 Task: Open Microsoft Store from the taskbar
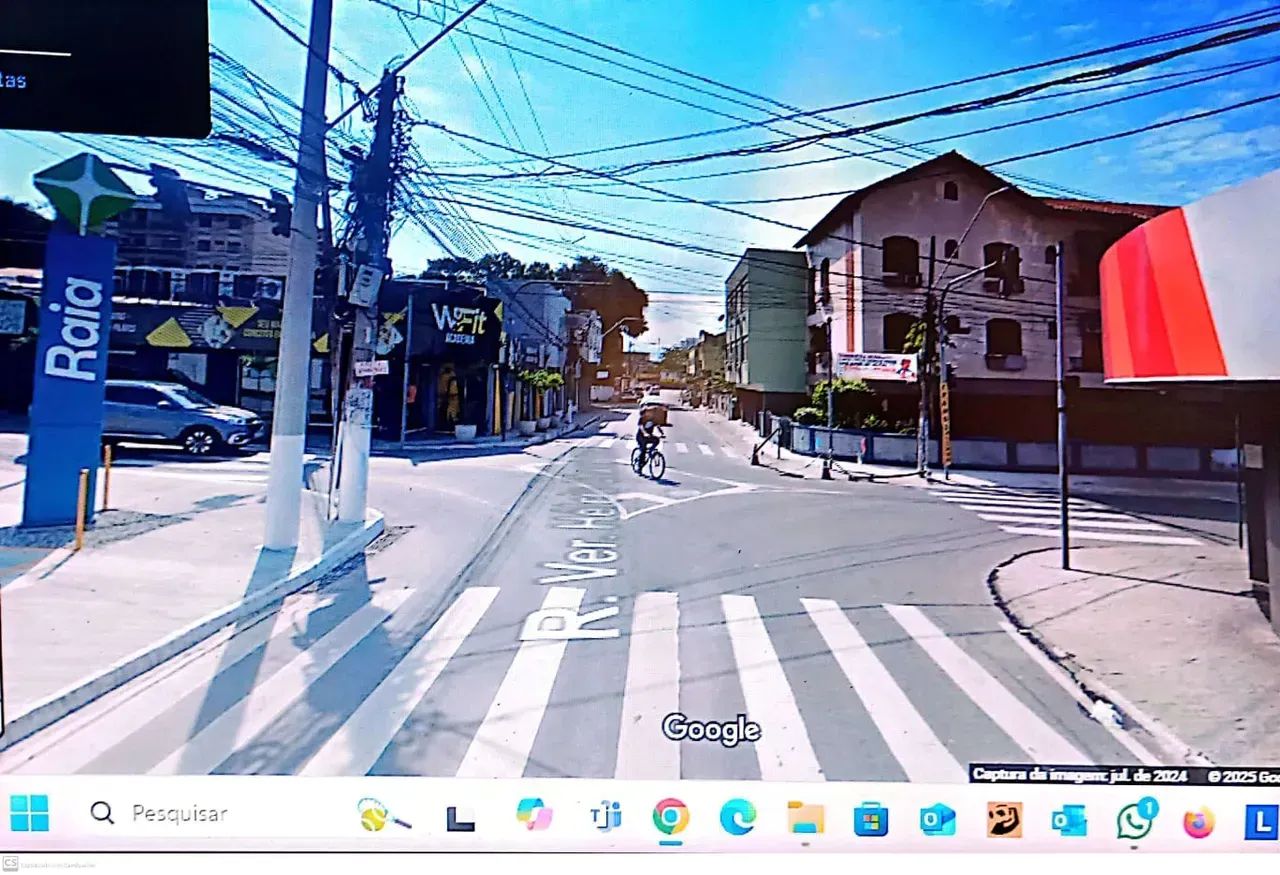[871, 819]
